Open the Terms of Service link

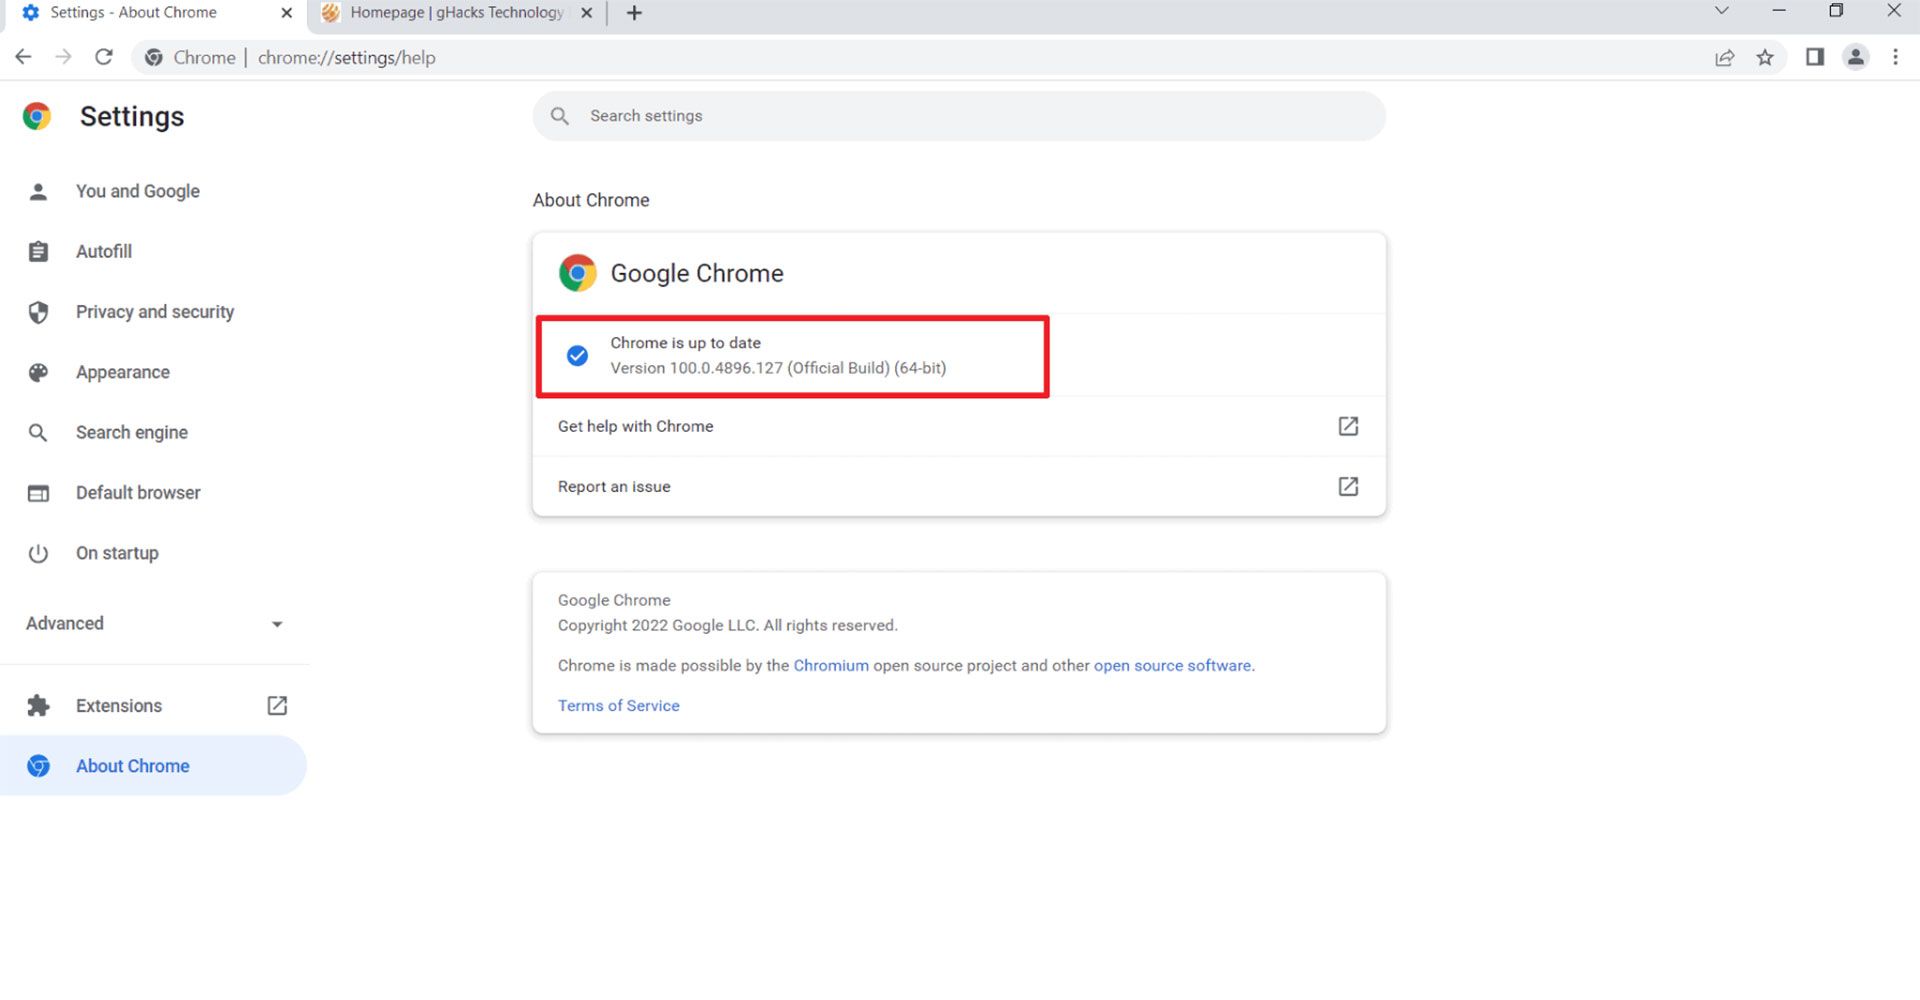[x=618, y=705]
